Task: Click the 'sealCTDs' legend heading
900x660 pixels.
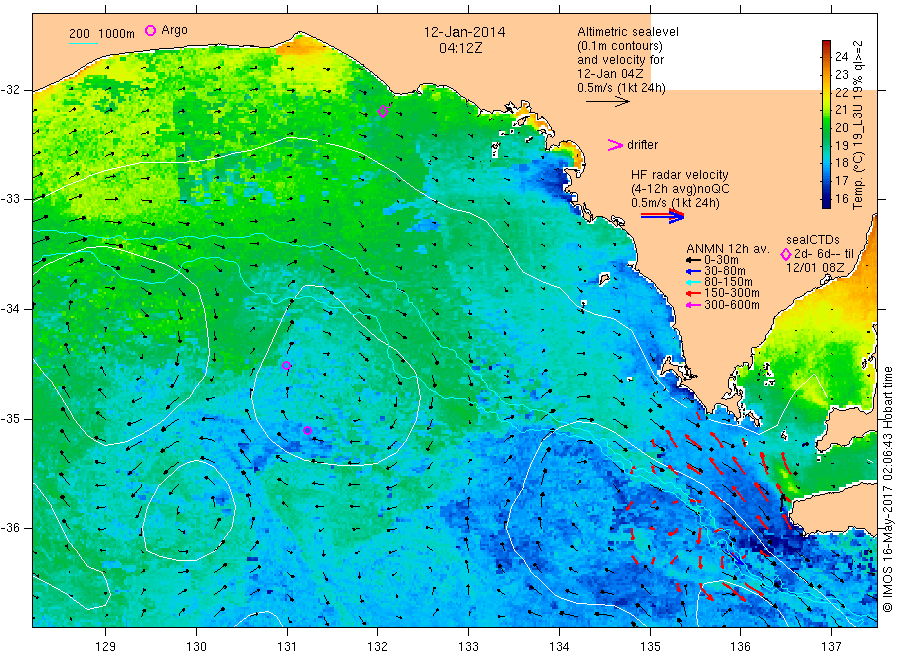Action: (x=813, y=240)
